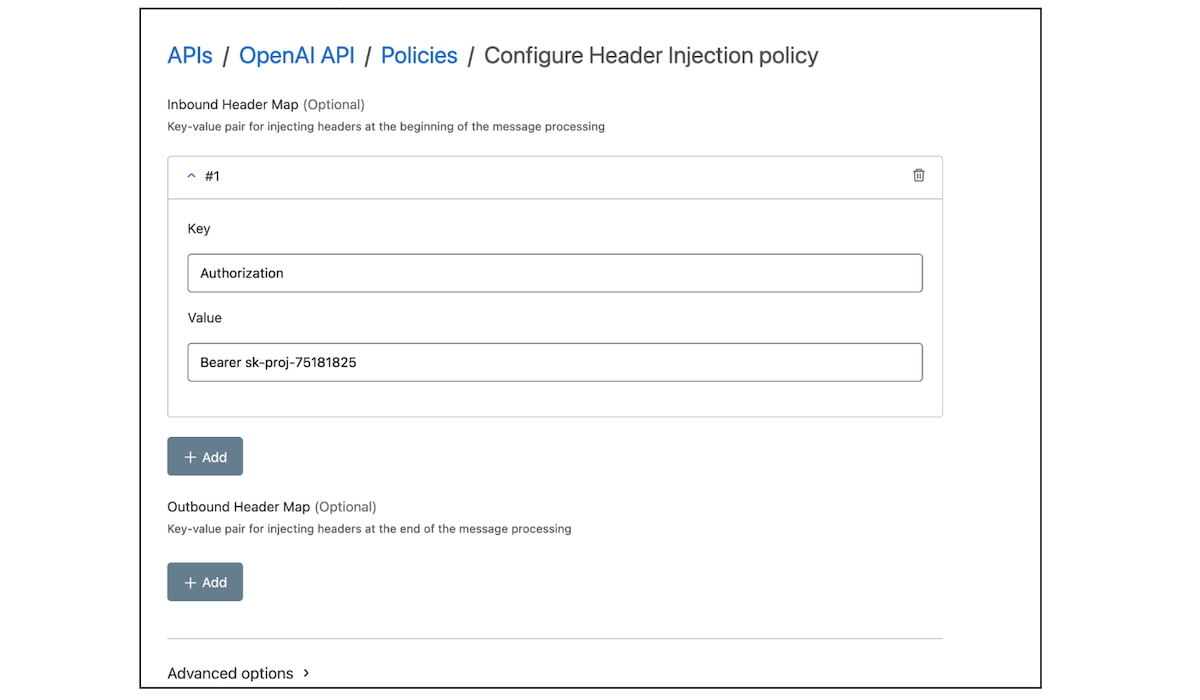
Task: Add a new Outbound Header Map entry
Action: [205, 582]
